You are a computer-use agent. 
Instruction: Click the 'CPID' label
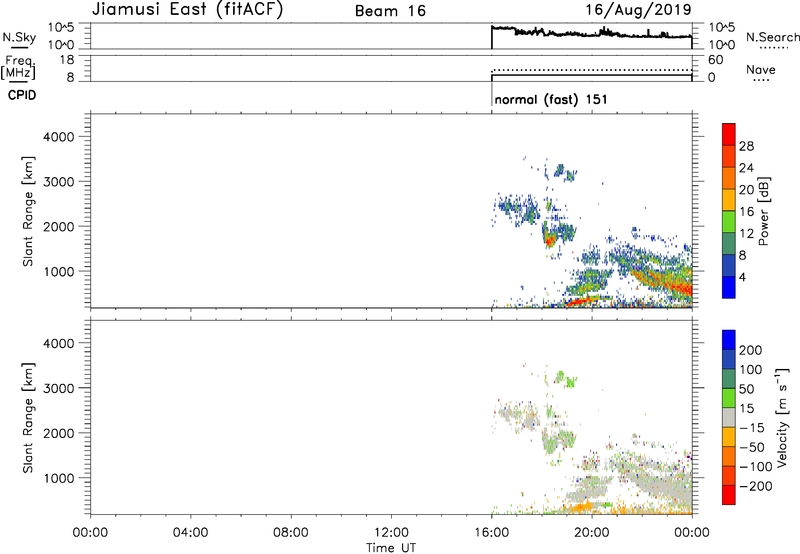pos(22,95)
